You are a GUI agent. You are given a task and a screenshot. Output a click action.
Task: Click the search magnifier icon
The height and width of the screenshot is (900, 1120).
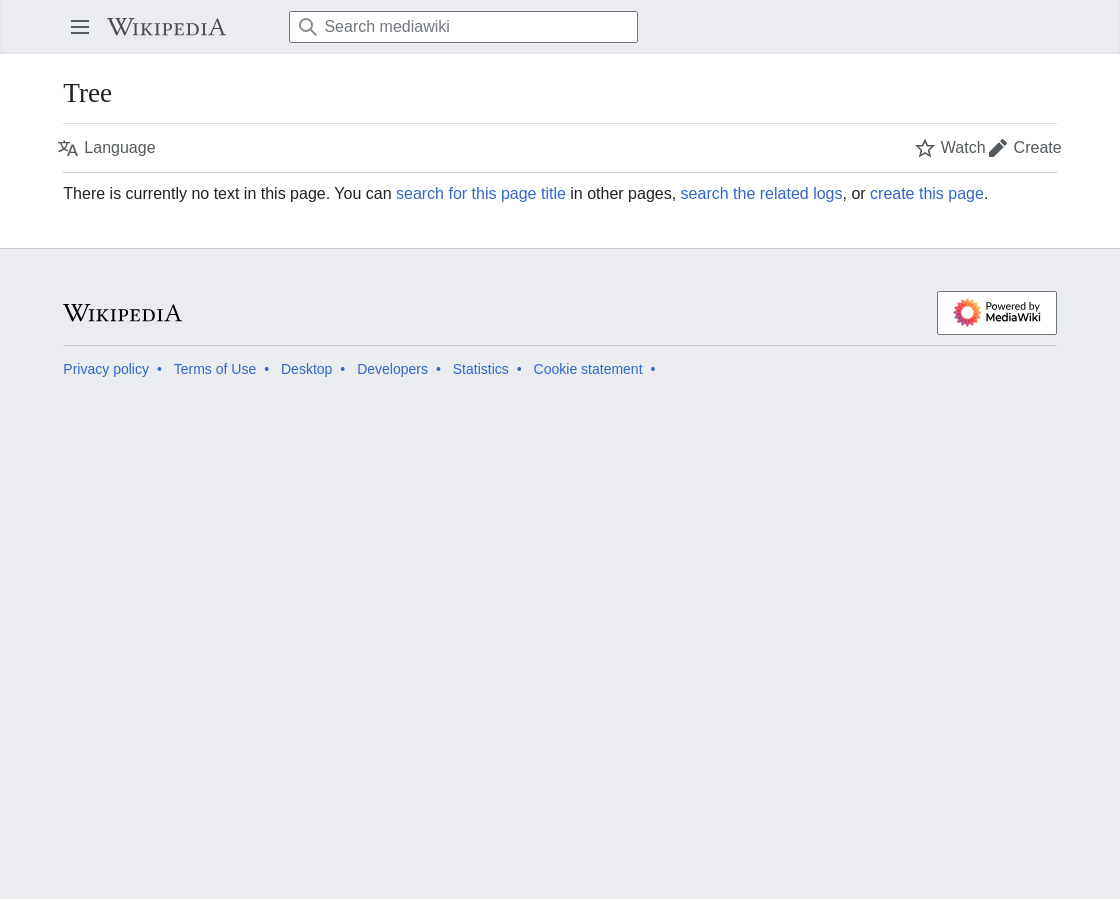307,27
